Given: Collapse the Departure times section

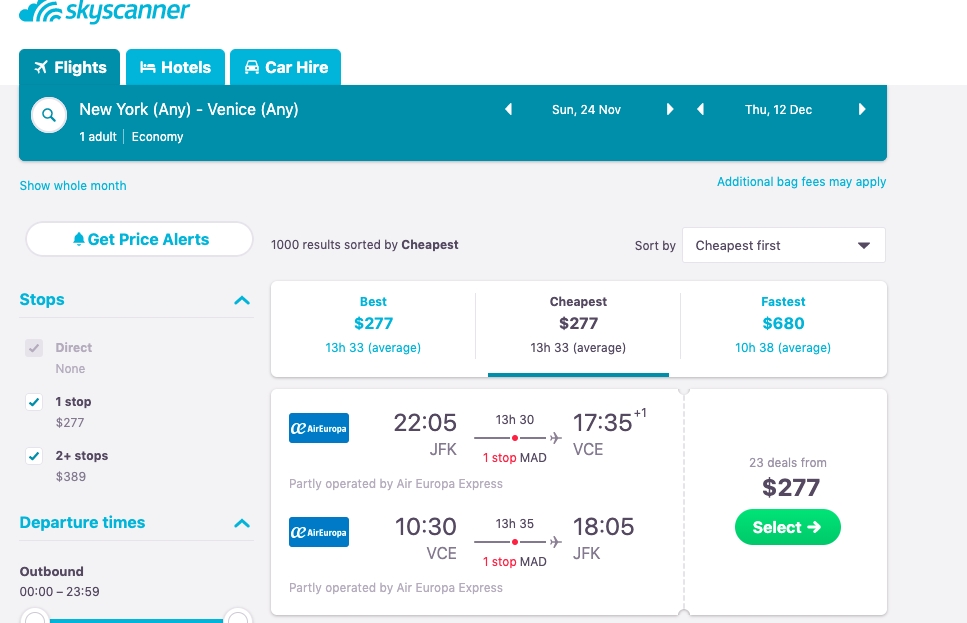Looking at the screenshot, I should (x=242, y=523).
